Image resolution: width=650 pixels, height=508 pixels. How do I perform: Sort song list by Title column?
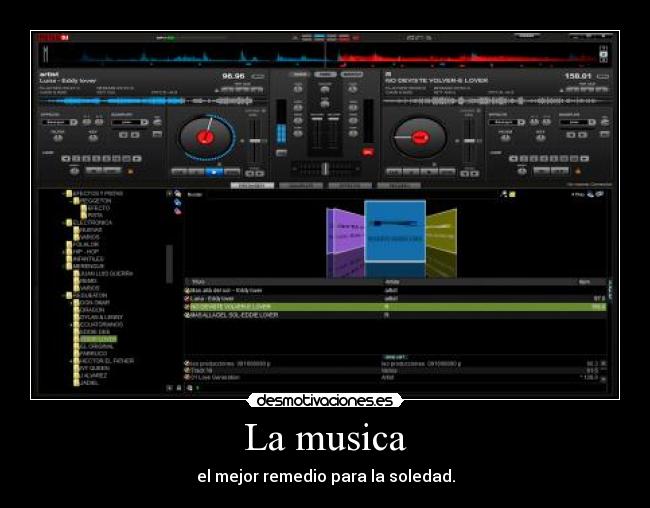198,282
